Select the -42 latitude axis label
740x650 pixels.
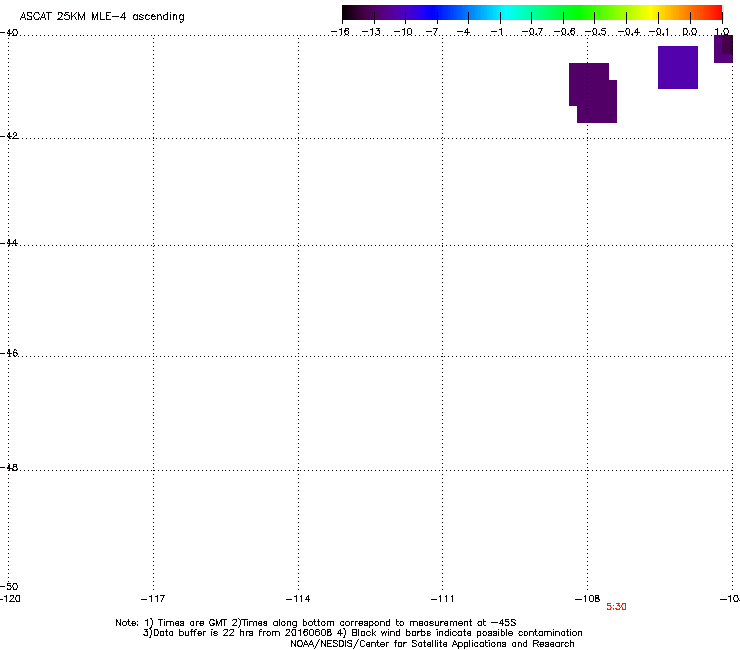[x=9, y=135]
